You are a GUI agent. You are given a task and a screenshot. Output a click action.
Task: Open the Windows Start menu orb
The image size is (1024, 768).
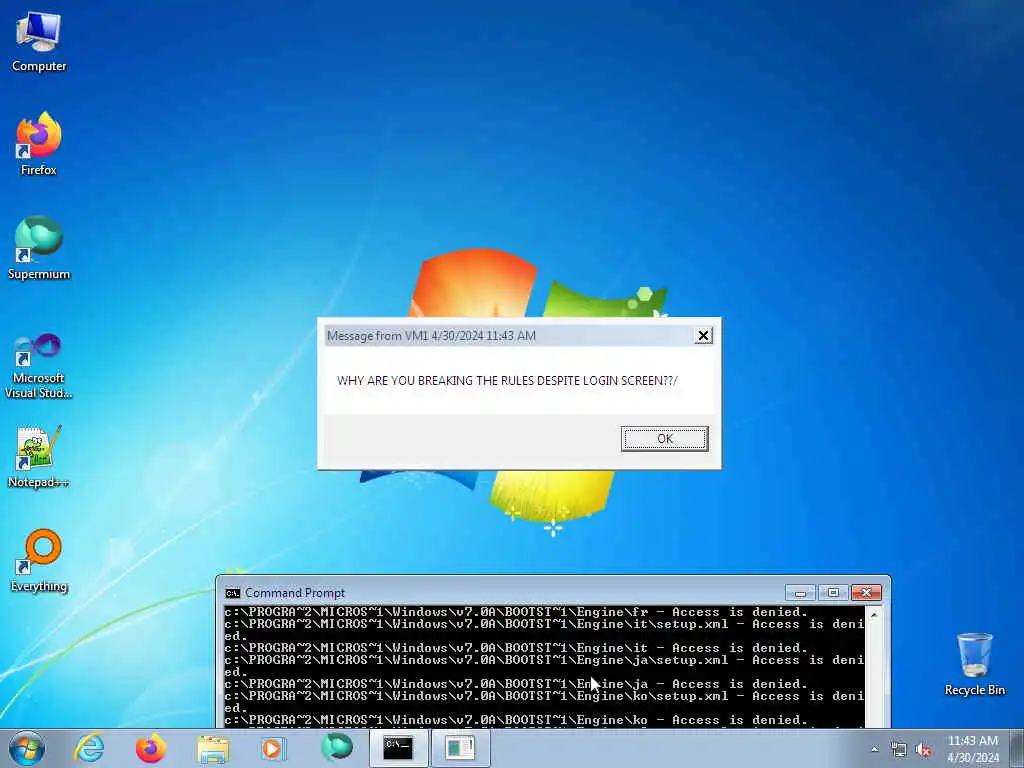27,748
